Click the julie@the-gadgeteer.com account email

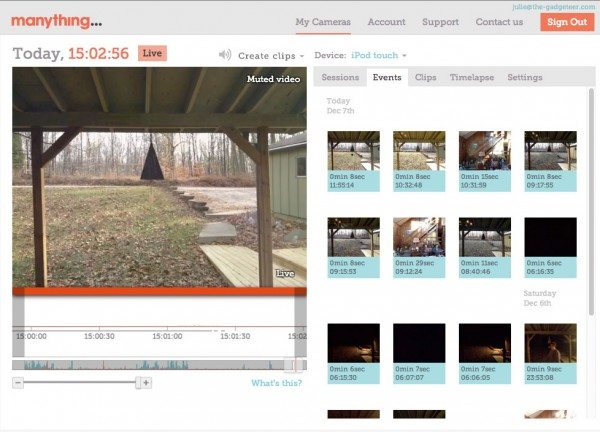click(553, 7)
